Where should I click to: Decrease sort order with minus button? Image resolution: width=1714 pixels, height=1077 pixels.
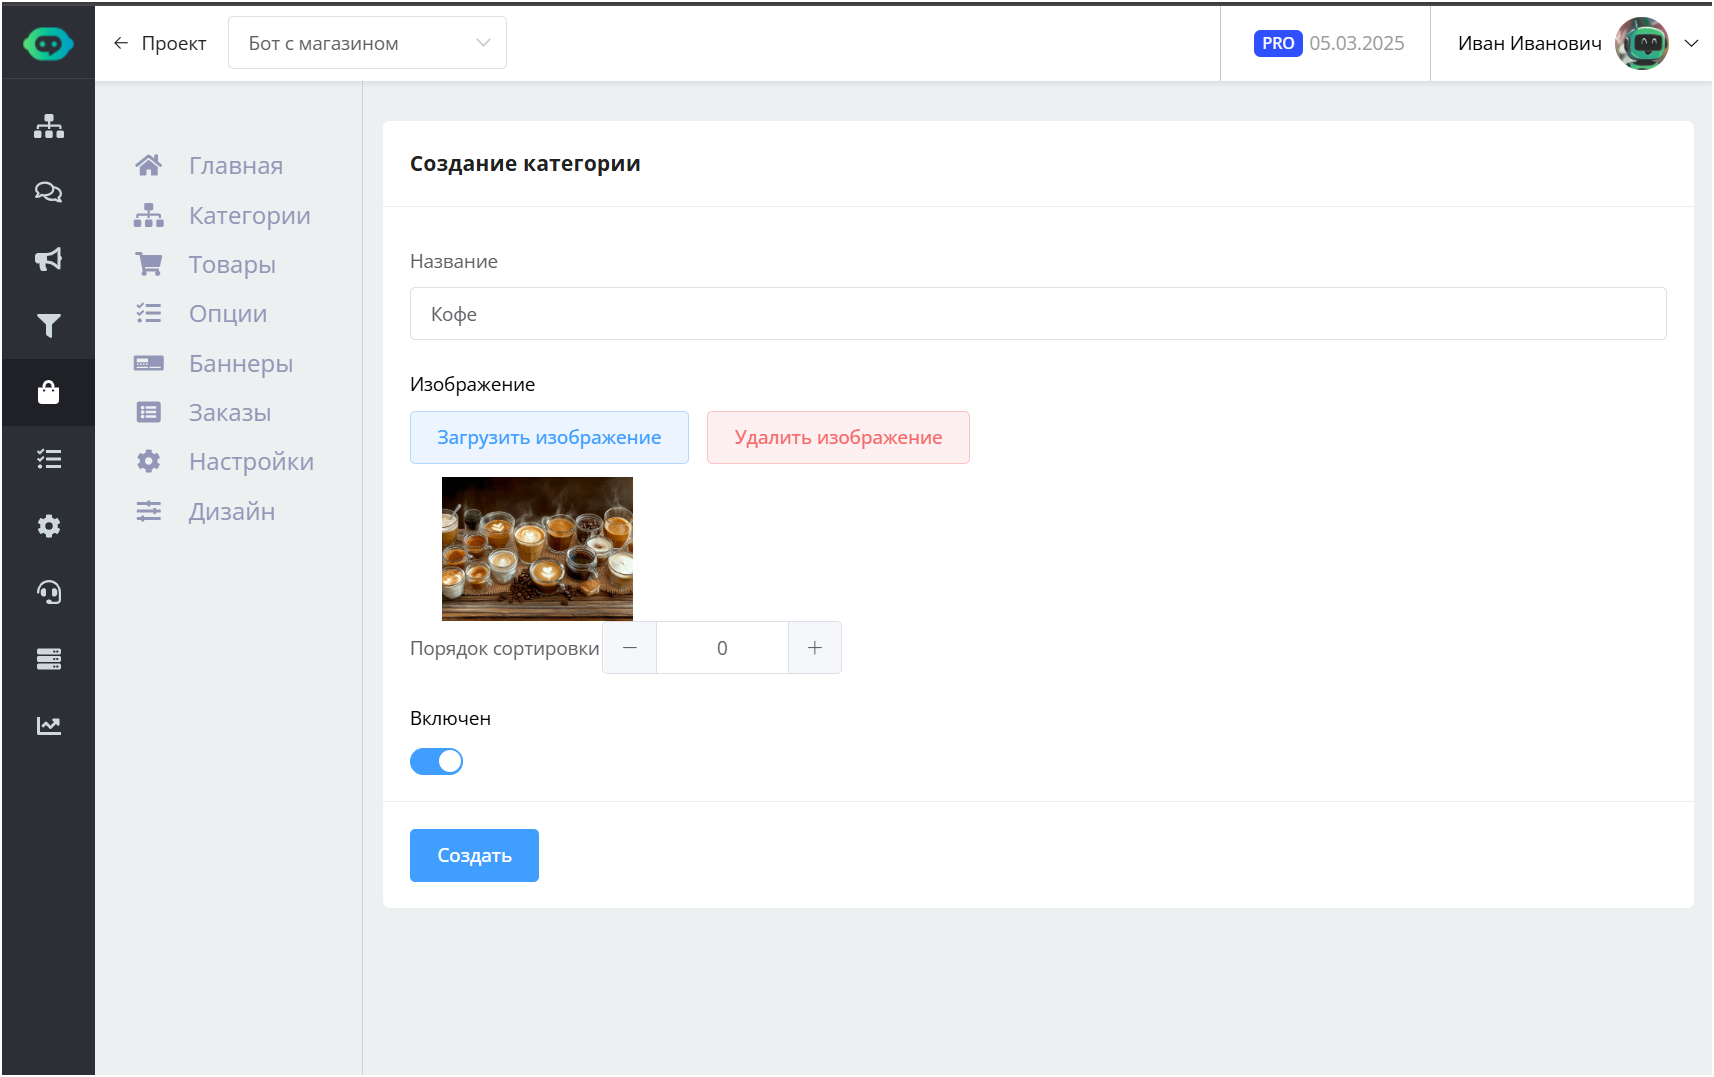coord(630,648)
